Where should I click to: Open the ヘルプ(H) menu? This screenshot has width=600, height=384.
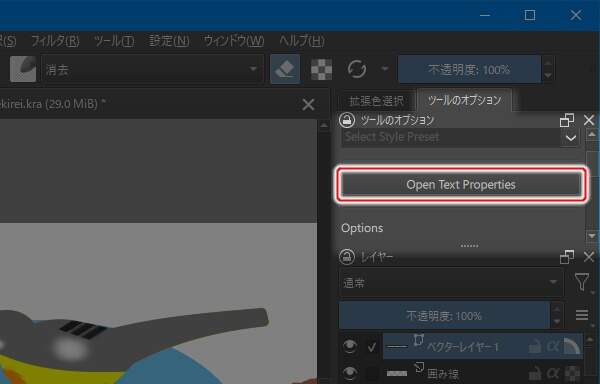pyautogui.click(x=302, y=41)
